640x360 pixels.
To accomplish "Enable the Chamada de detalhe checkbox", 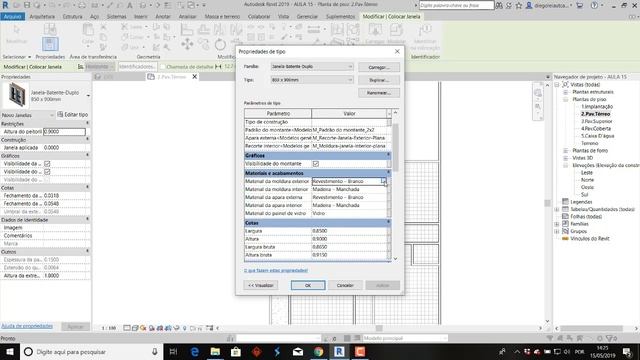I will (x=163, y=67).
